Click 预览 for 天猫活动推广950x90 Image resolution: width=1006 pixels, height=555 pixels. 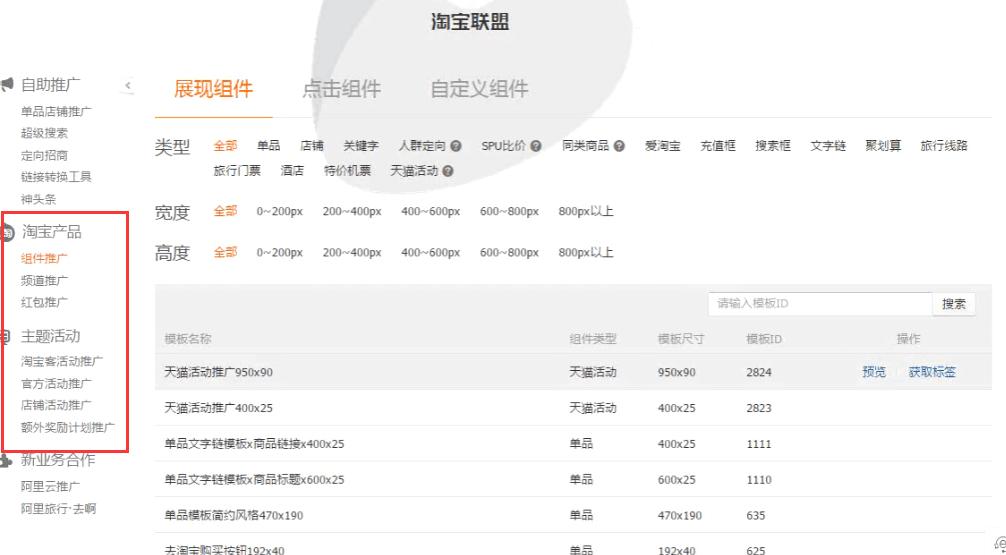(874, 372)
